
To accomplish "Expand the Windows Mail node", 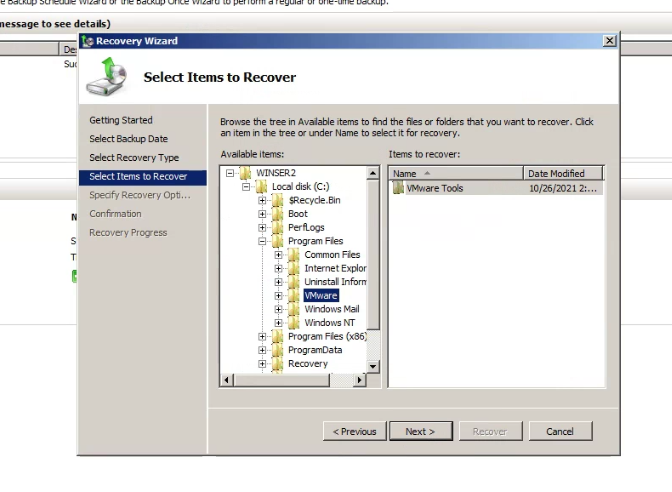I will click(279, 309).
